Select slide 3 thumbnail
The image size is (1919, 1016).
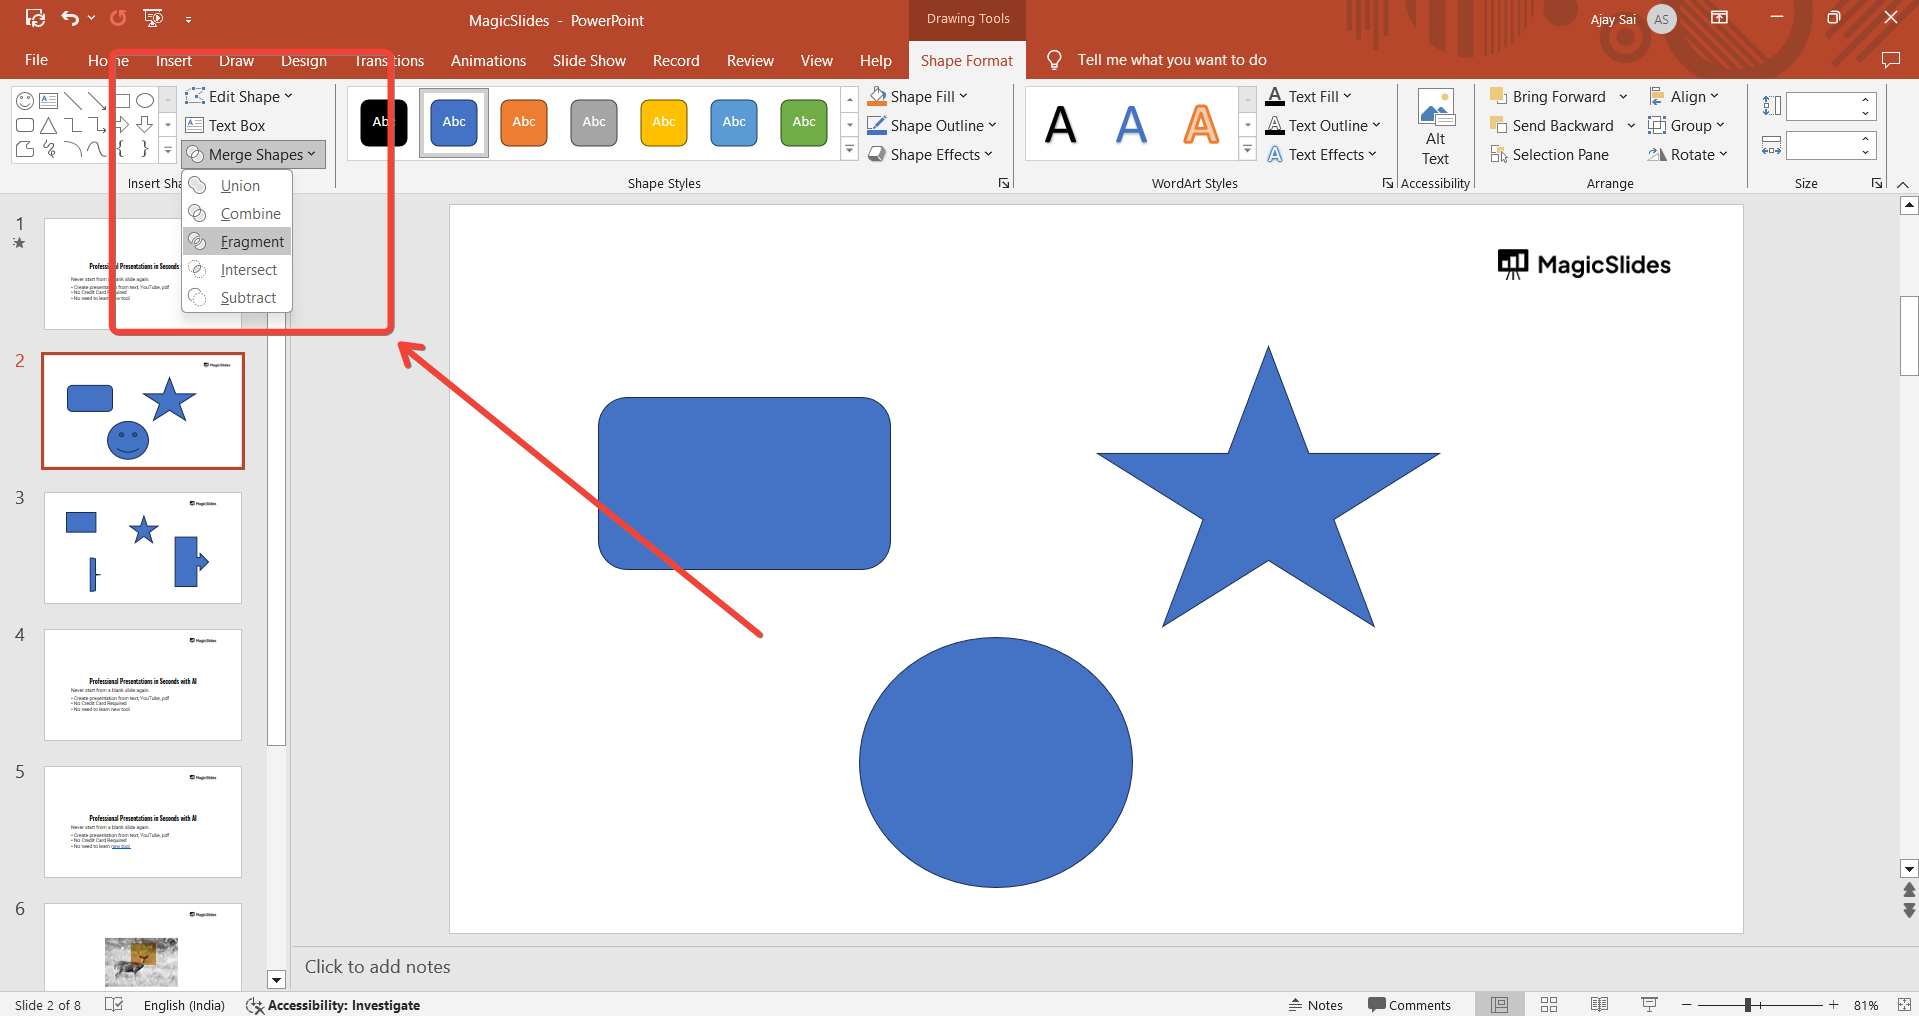coord(143,547)
